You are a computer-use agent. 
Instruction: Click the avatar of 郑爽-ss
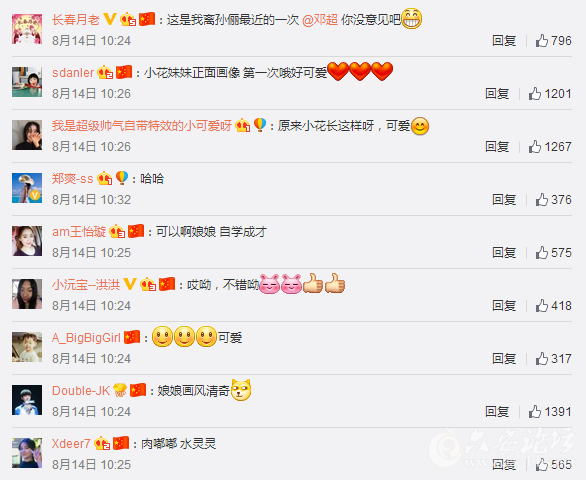27,188
